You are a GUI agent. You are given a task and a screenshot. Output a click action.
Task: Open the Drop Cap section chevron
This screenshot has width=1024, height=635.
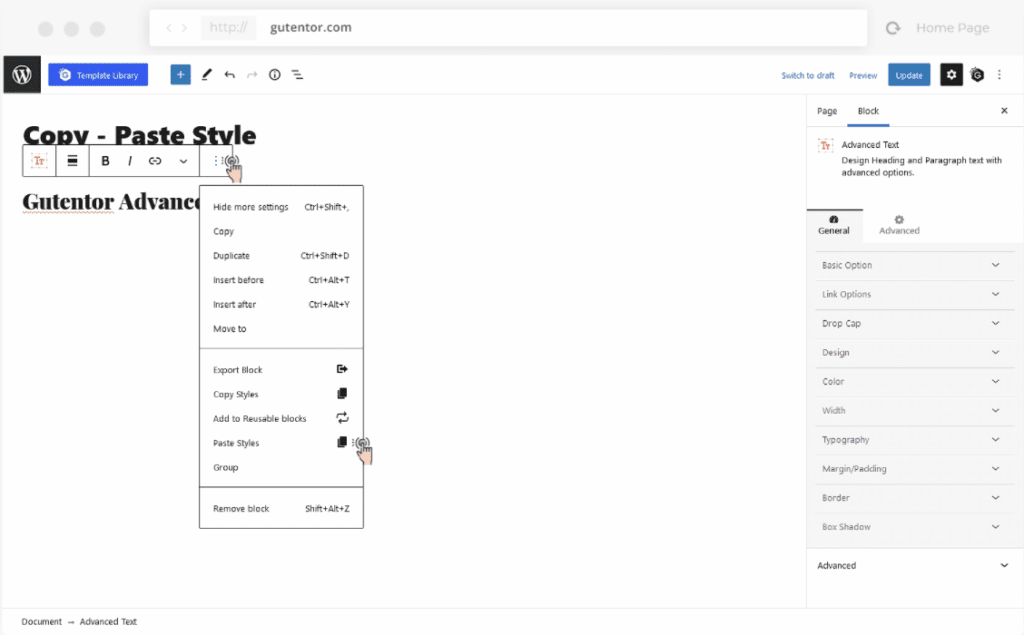click(x=913, y=323)
